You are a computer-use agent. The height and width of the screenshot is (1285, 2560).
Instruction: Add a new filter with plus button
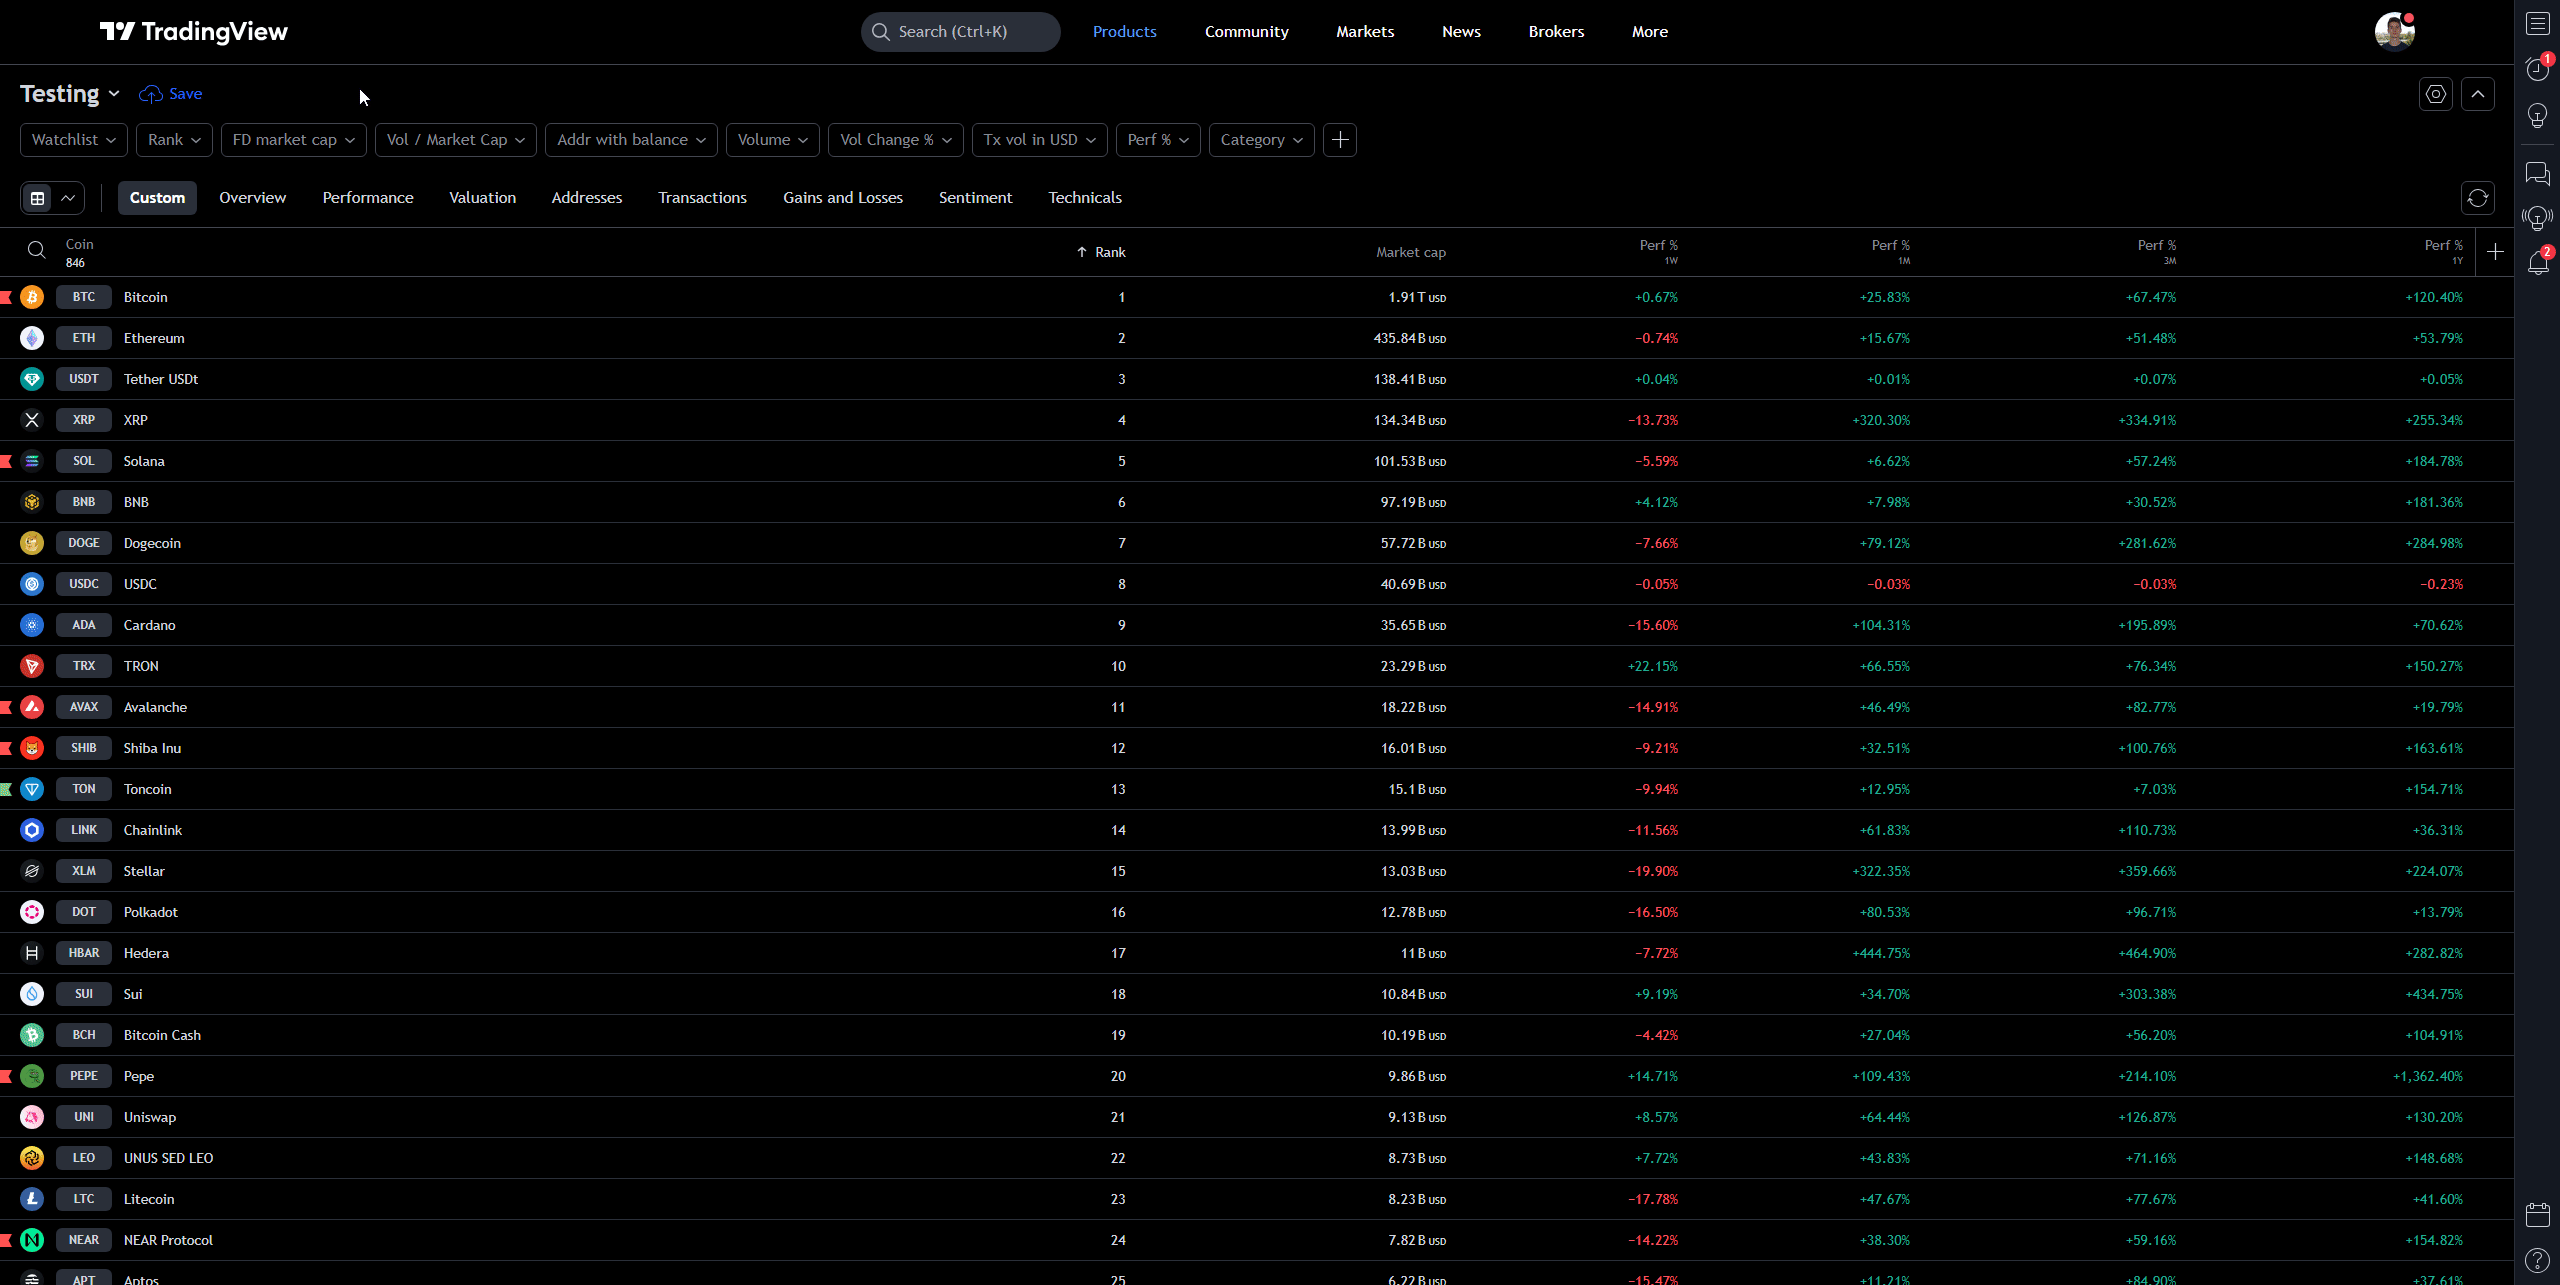(1340, 140)
